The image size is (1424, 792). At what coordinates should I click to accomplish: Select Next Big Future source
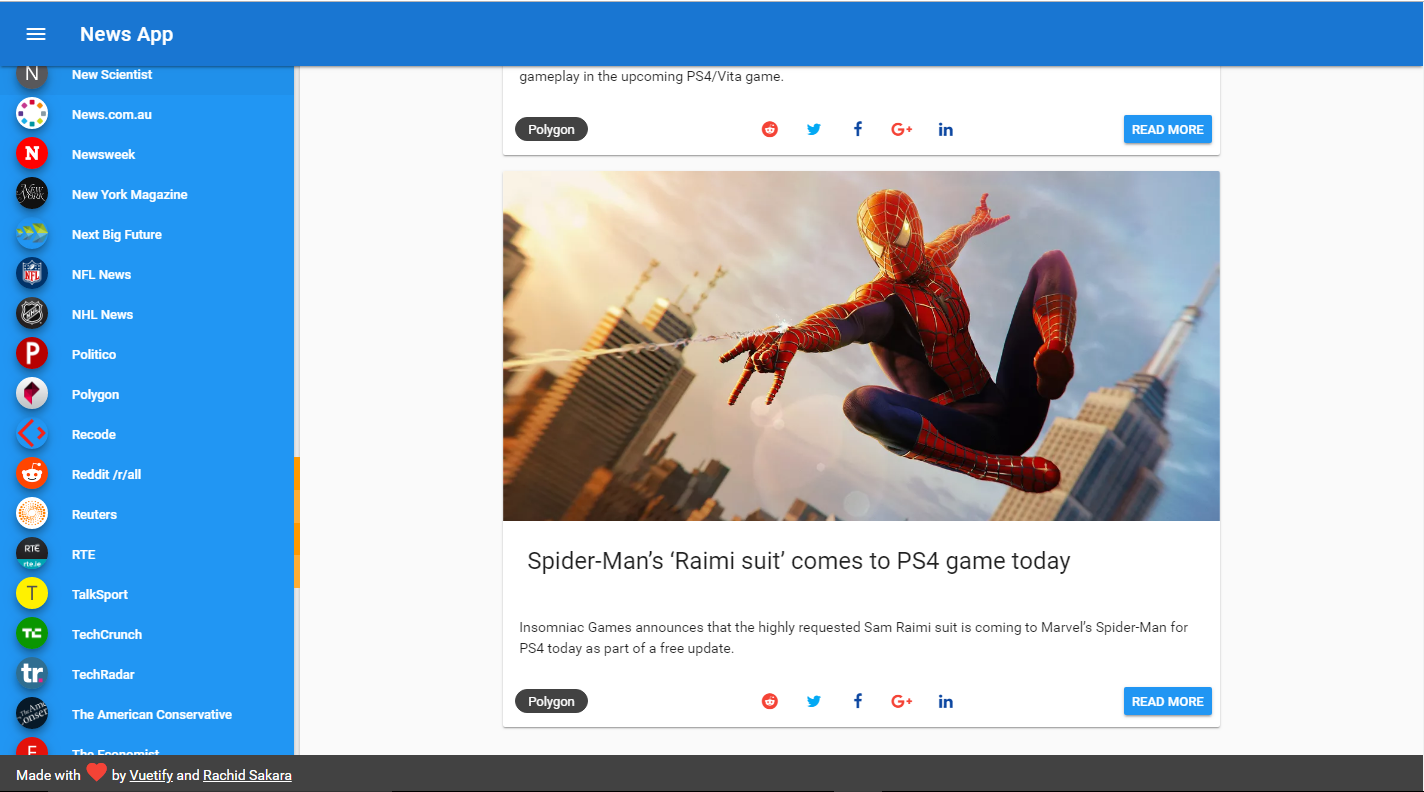pos(147,234)
